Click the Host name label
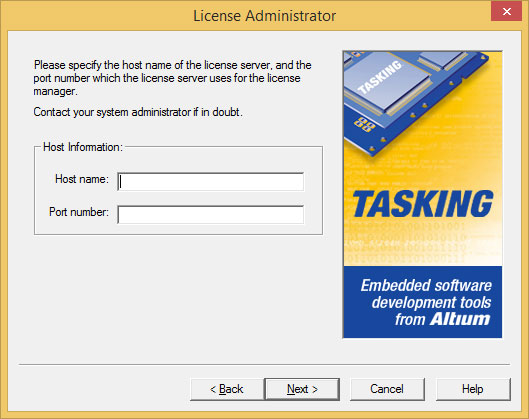The image size is (529, 419). [x=82, y=179]
